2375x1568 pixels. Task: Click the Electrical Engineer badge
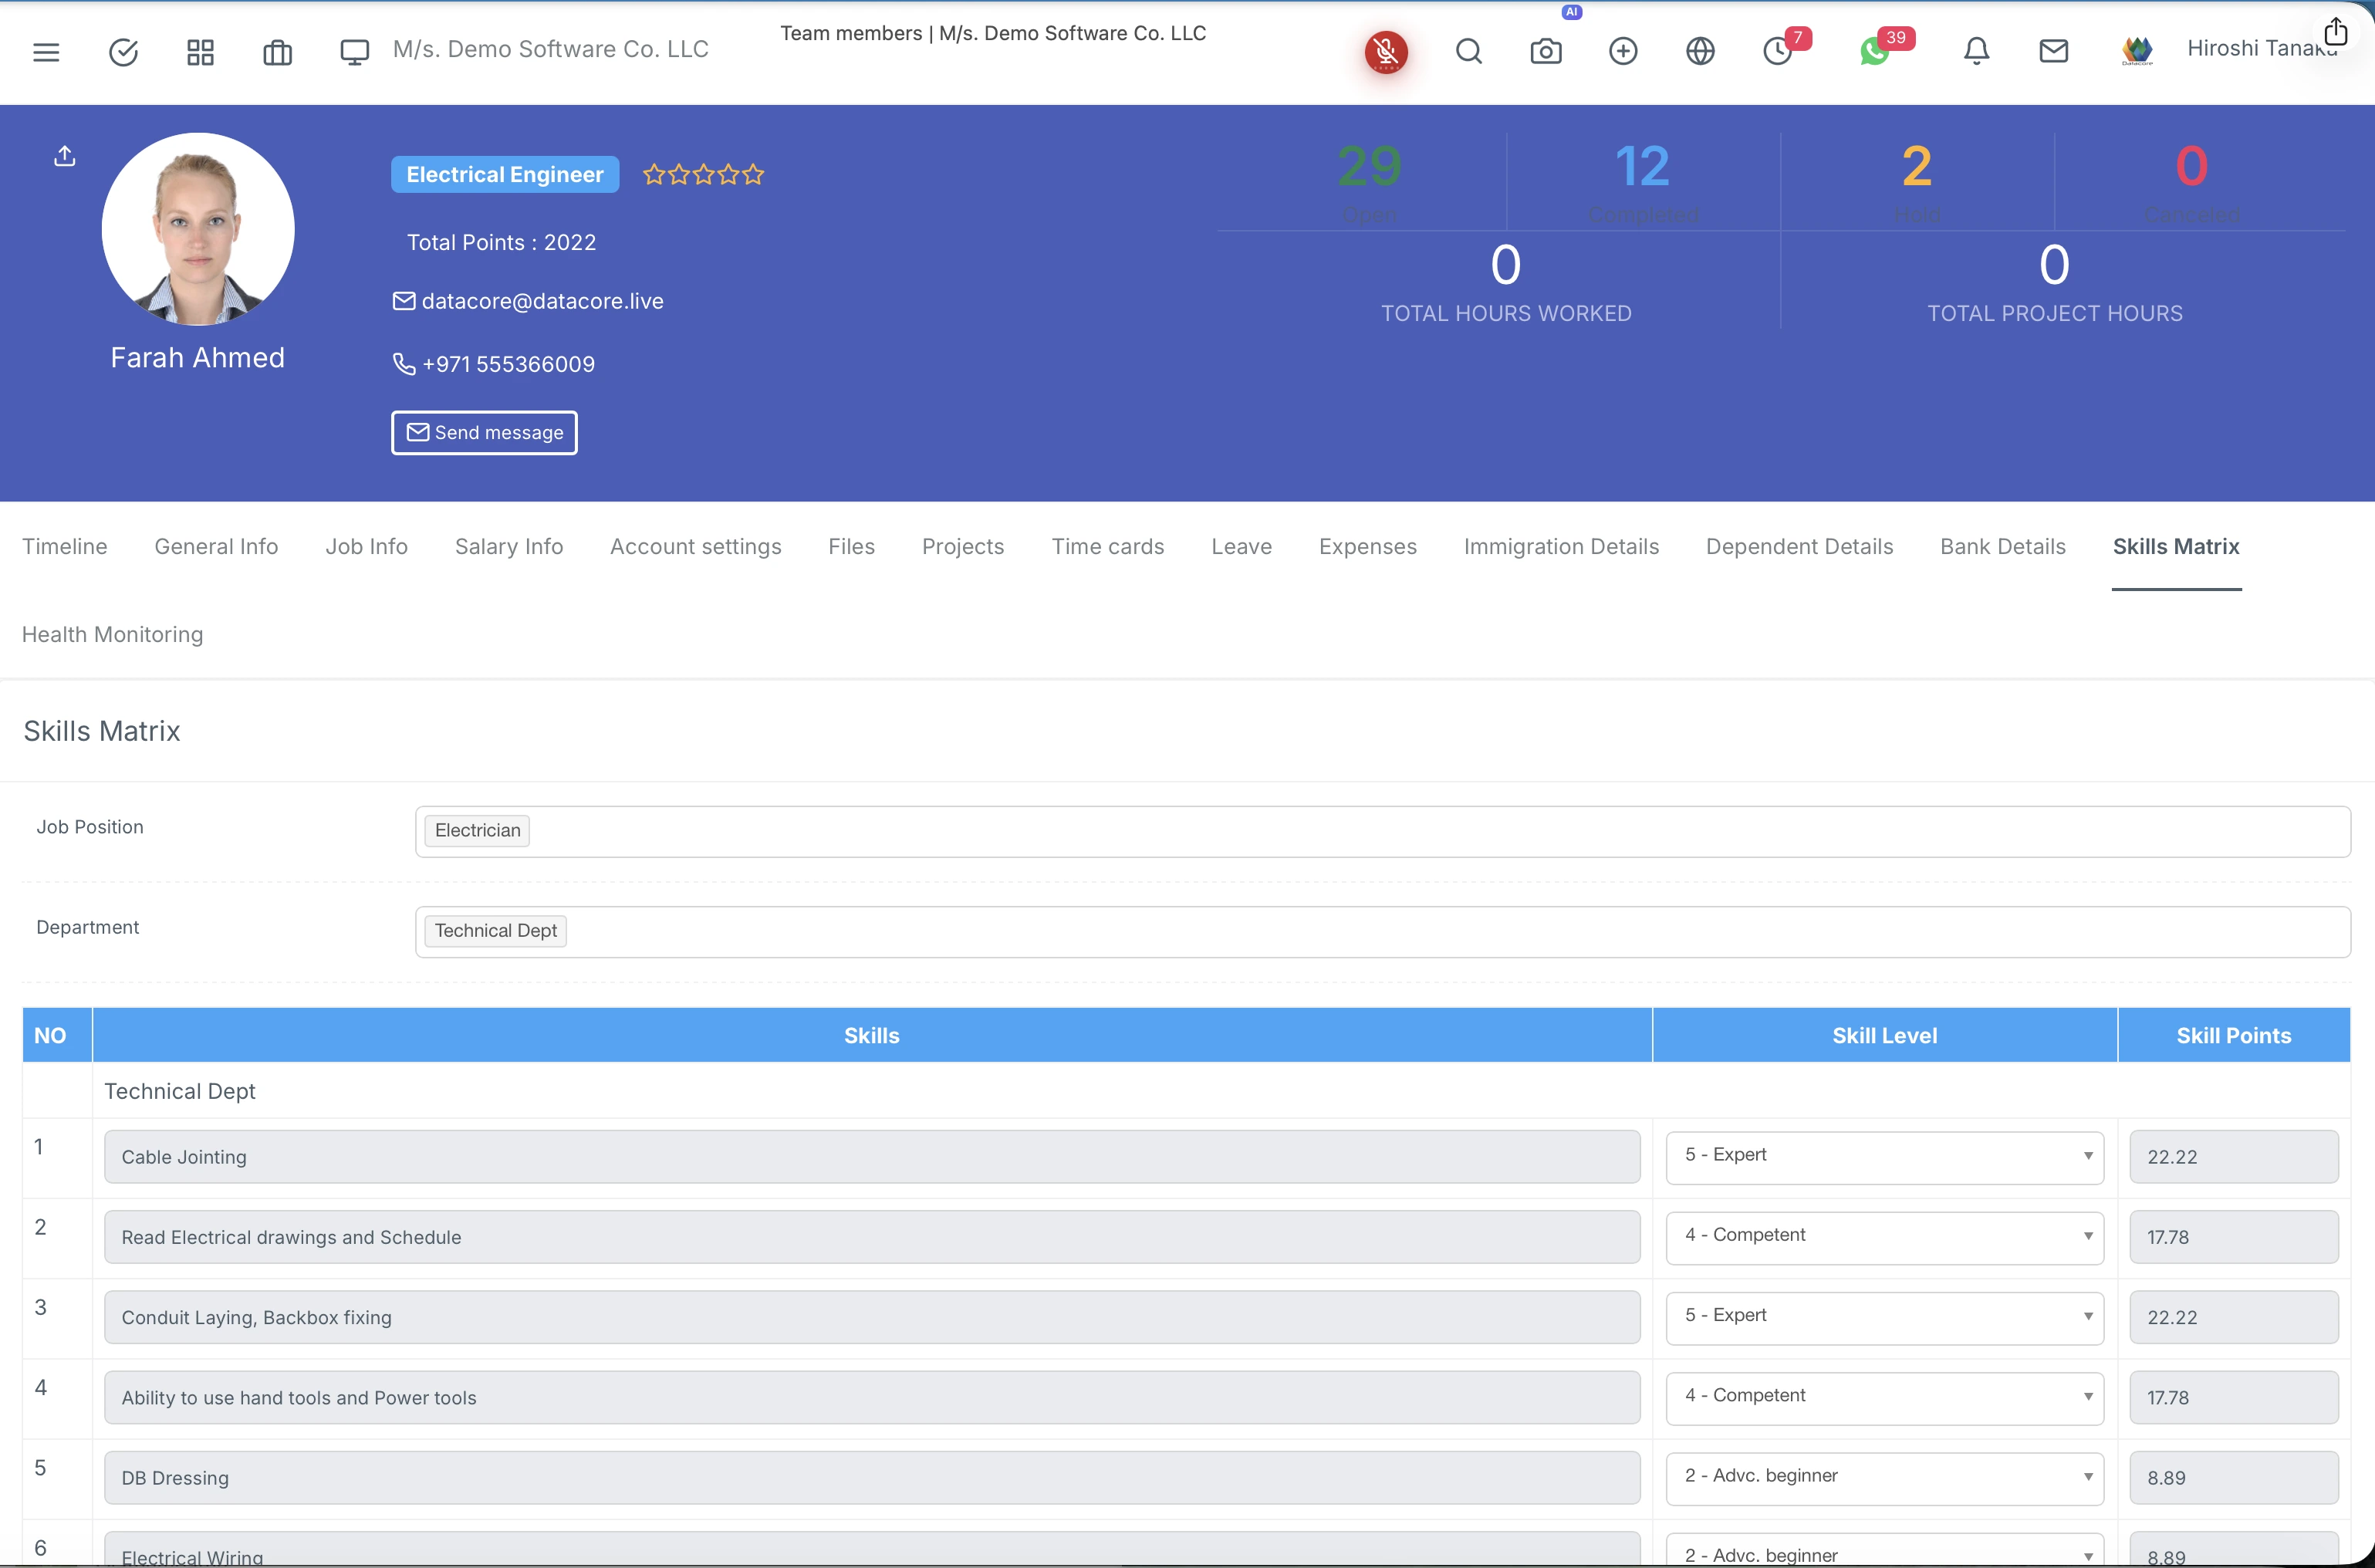click(504, 174)
